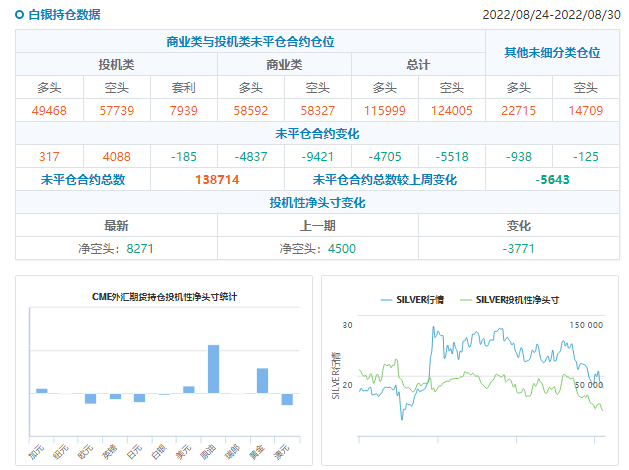Click the 黄金 bar in the bar chart
This screenshot has width=629, height=470.
click(x=262, y=381)
